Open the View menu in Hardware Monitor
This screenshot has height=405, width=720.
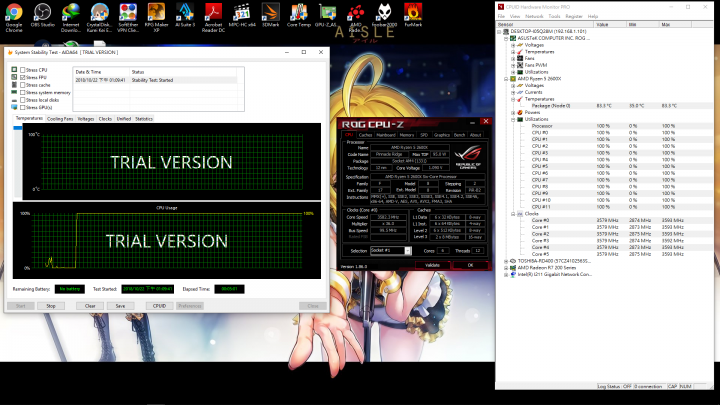(515, 16)
